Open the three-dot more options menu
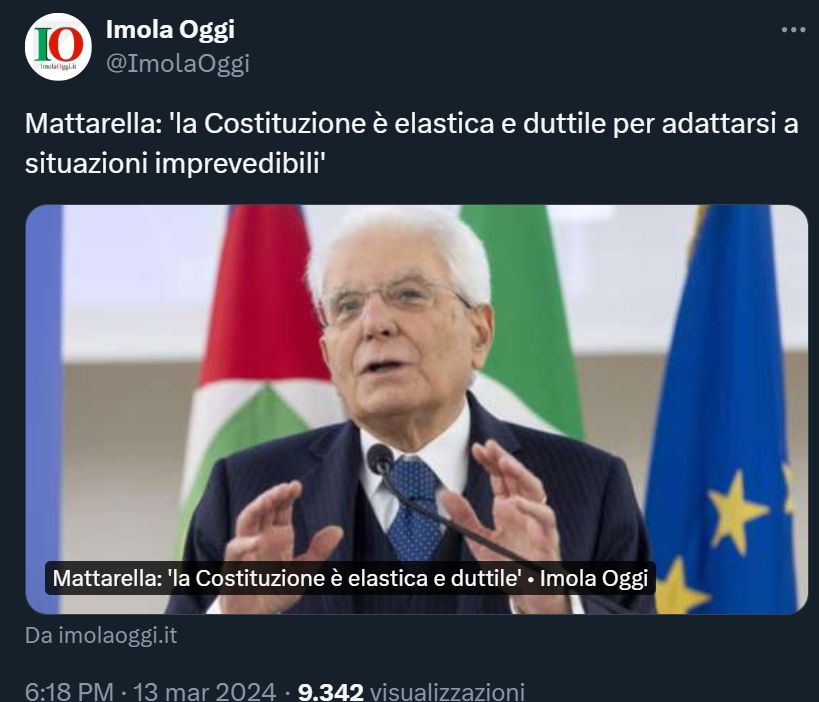 tap(793, 30)
